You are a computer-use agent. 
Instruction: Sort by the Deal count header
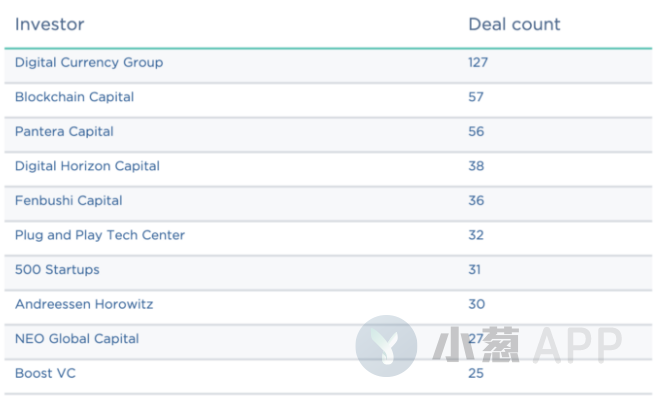tap(514, 24)
